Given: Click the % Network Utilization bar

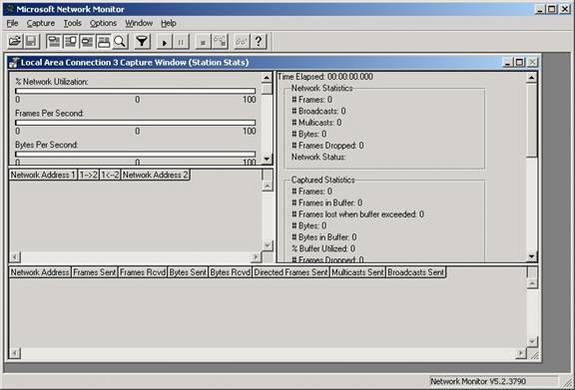Looking at the screenshot, I should click(135, 91).
